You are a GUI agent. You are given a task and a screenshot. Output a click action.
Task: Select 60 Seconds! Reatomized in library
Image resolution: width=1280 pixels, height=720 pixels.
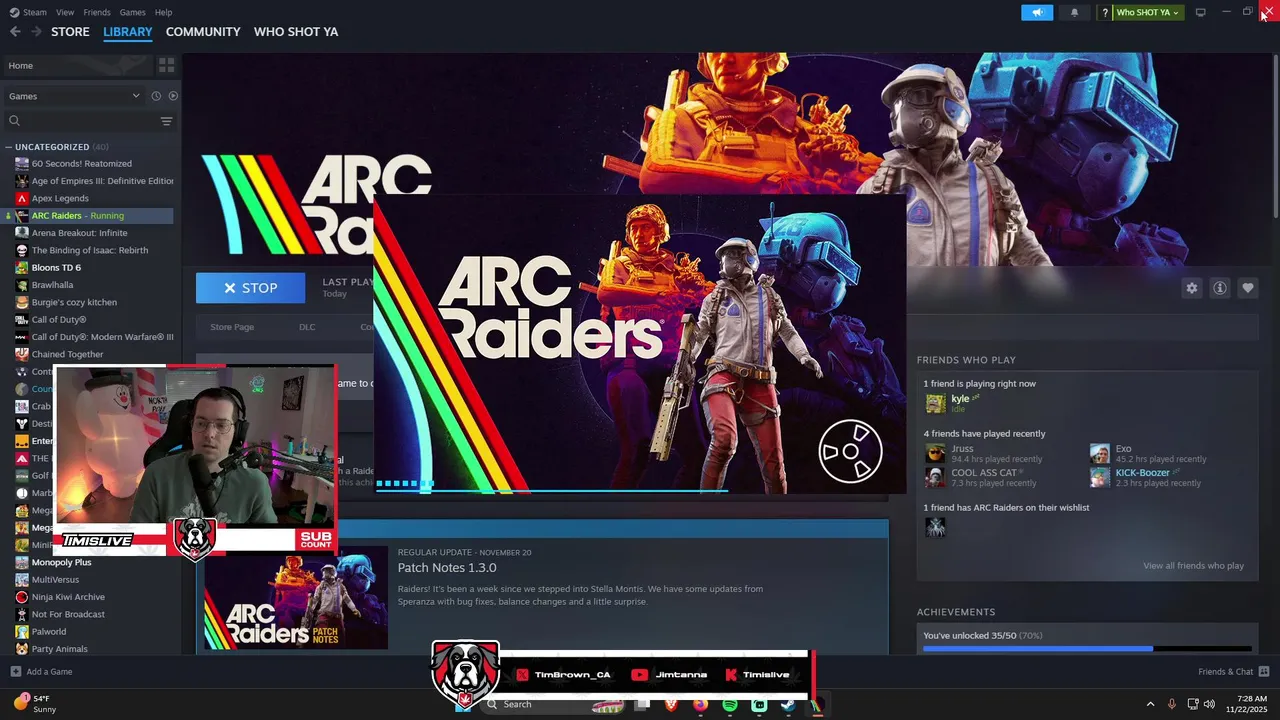(x=82, y=164)
